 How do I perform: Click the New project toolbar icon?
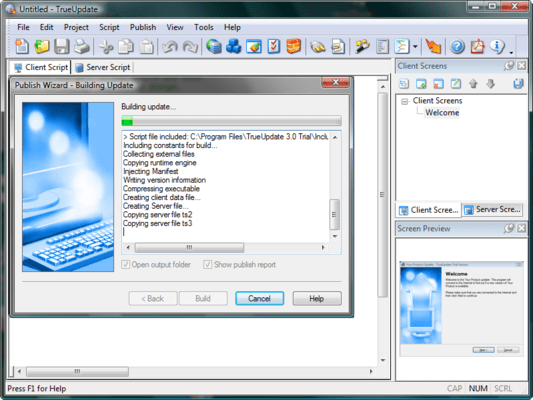coord(22,46)
